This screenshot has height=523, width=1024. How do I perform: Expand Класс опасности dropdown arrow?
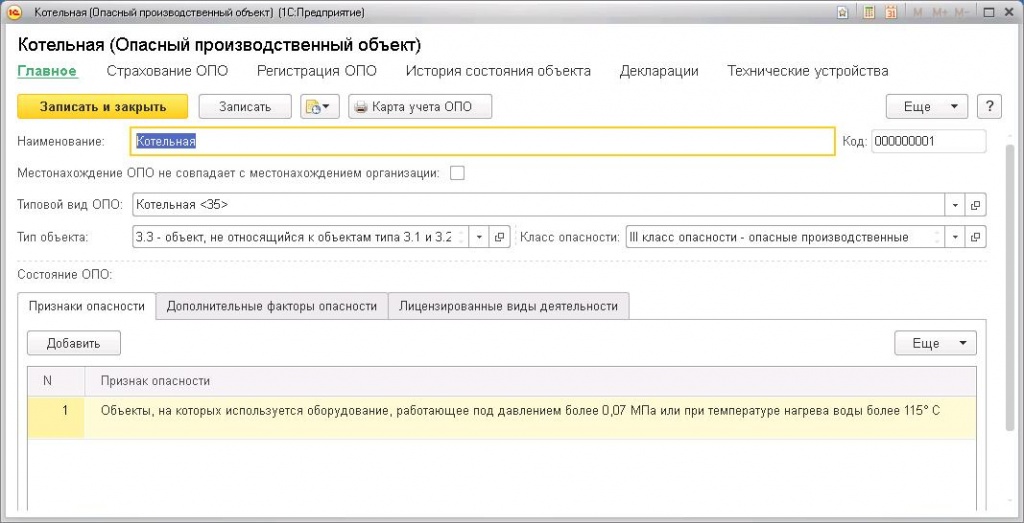[955, 238]
